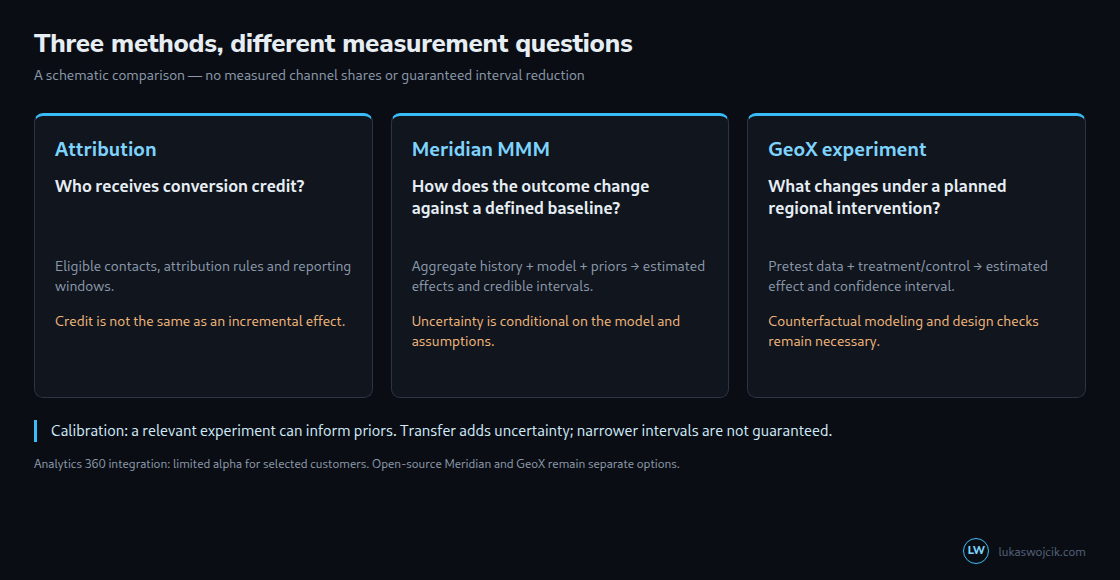Click the defined baseline question text
Viewport: 1120px width, 580px height.
point(530,197)
